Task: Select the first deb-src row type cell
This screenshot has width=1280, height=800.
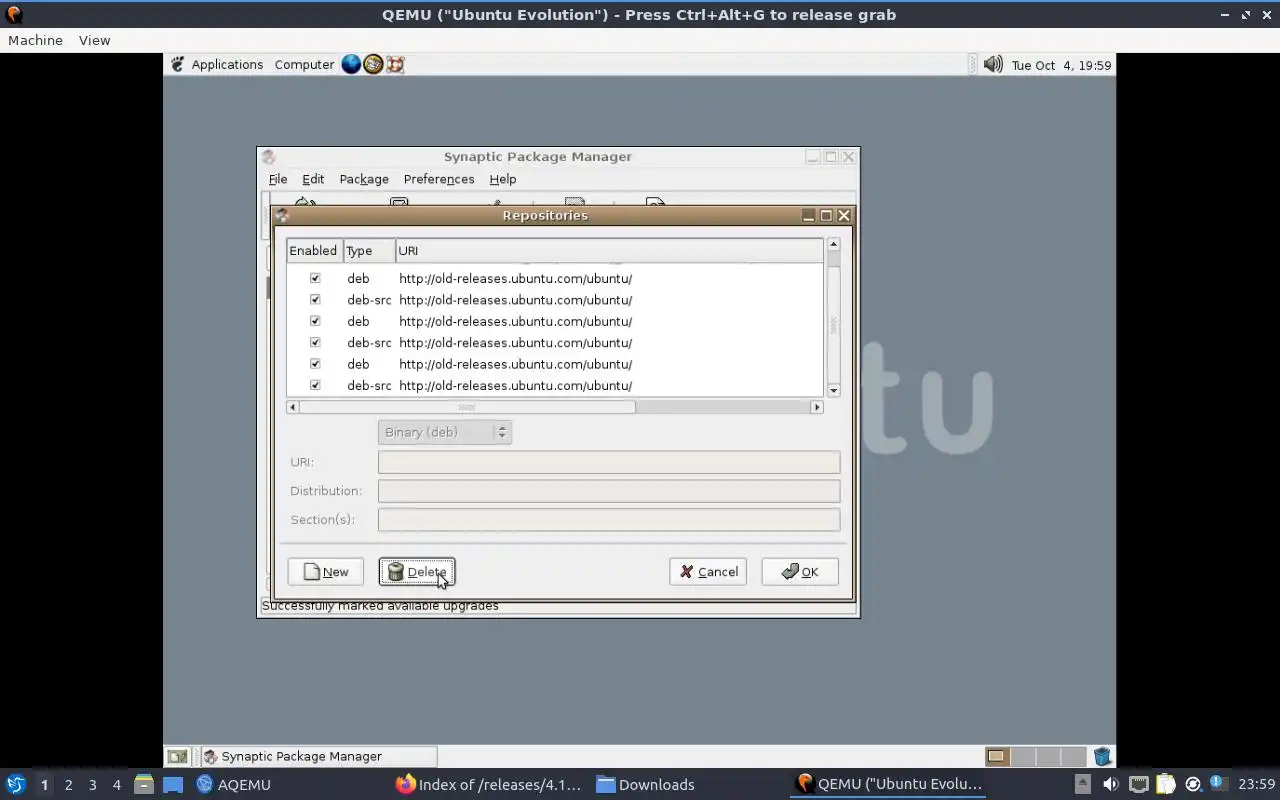Action: click(x=369, y=300)
